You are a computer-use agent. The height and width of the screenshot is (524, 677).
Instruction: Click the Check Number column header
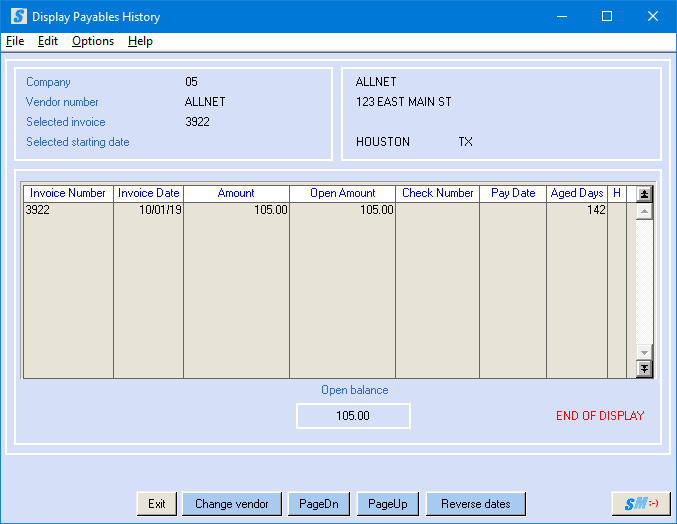point(437,193)
